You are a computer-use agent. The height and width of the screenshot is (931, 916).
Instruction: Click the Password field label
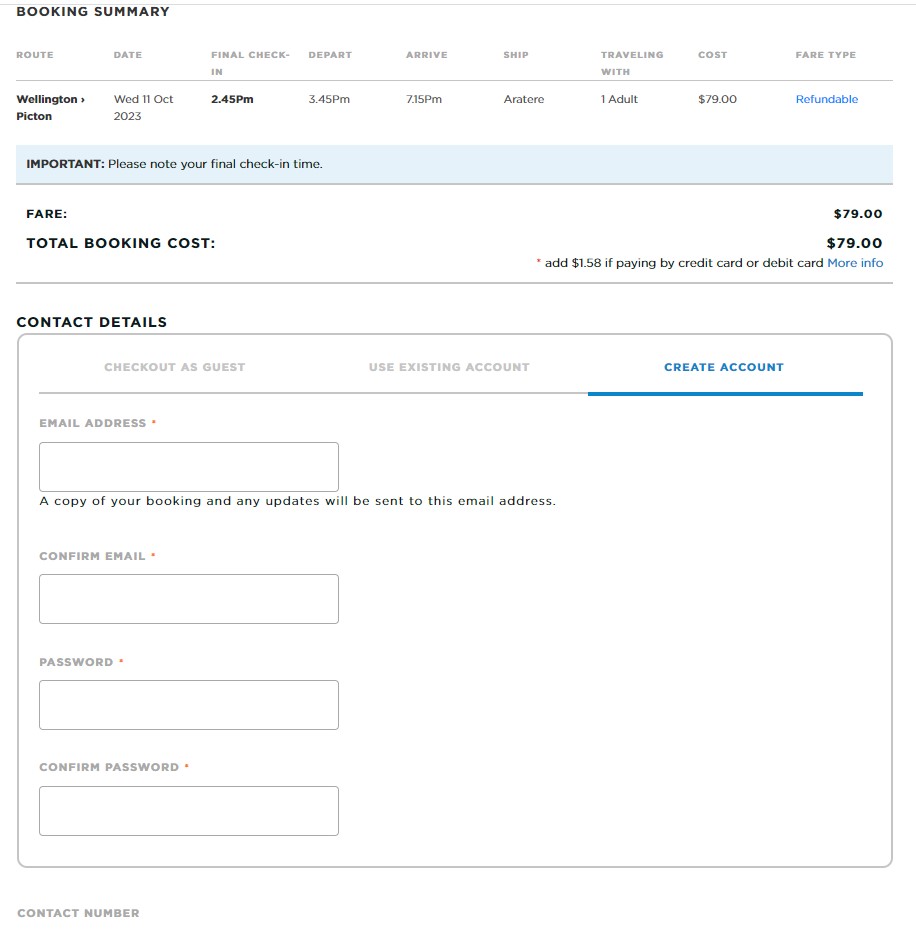(76, 662)
